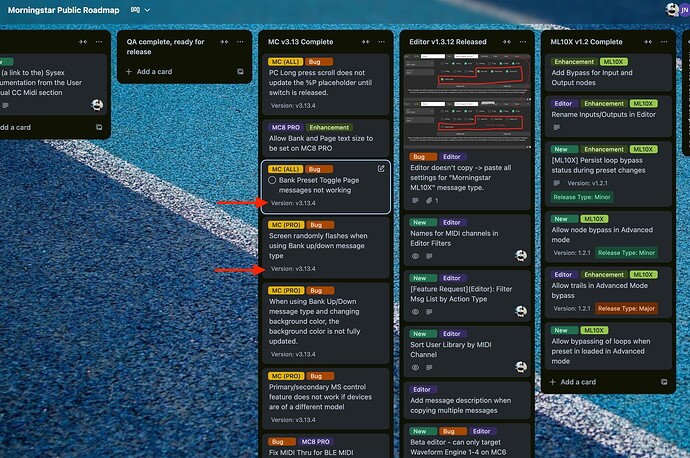Click yellow MC (ALL) label on PC Long press card
This screenshot has height=458, width=690.
point(286,62)
